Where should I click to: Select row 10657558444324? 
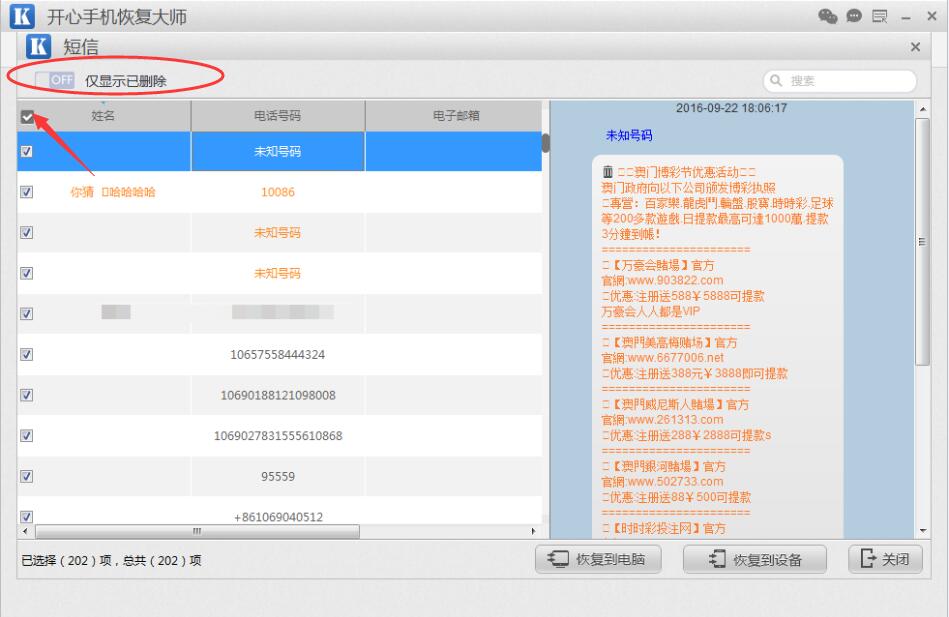coord(280,354)
